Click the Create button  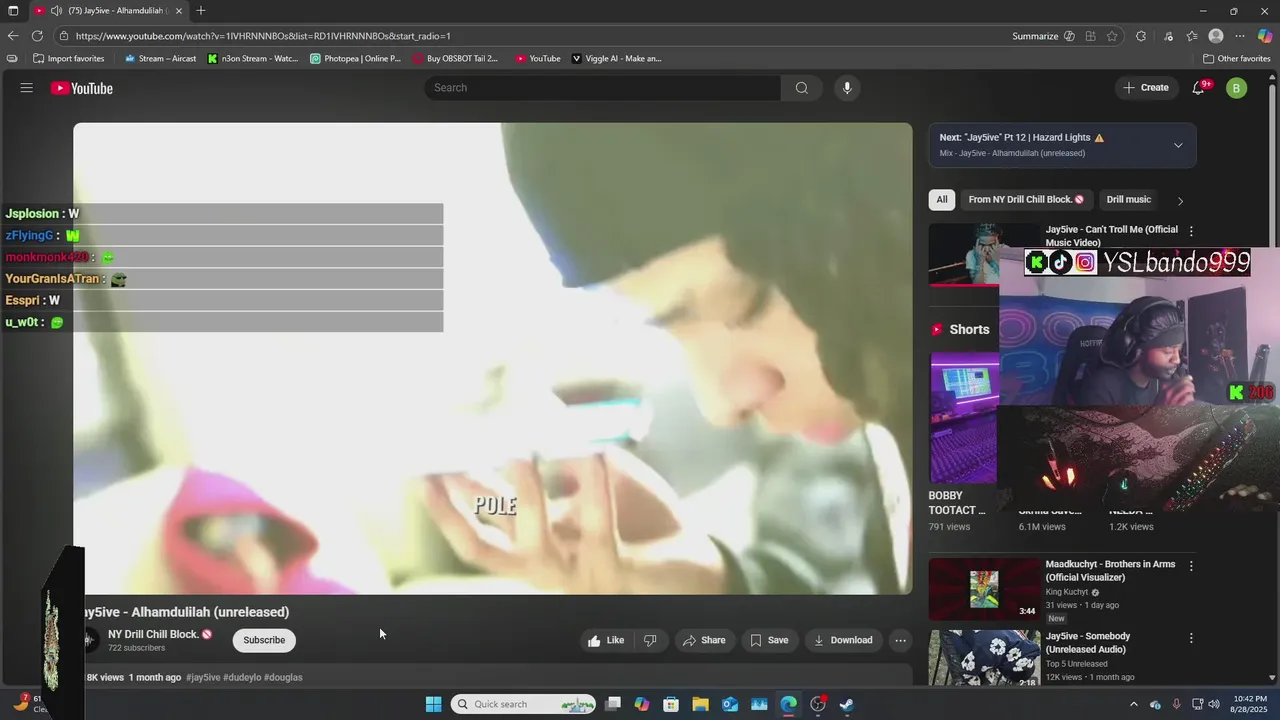coord(1146,88)
